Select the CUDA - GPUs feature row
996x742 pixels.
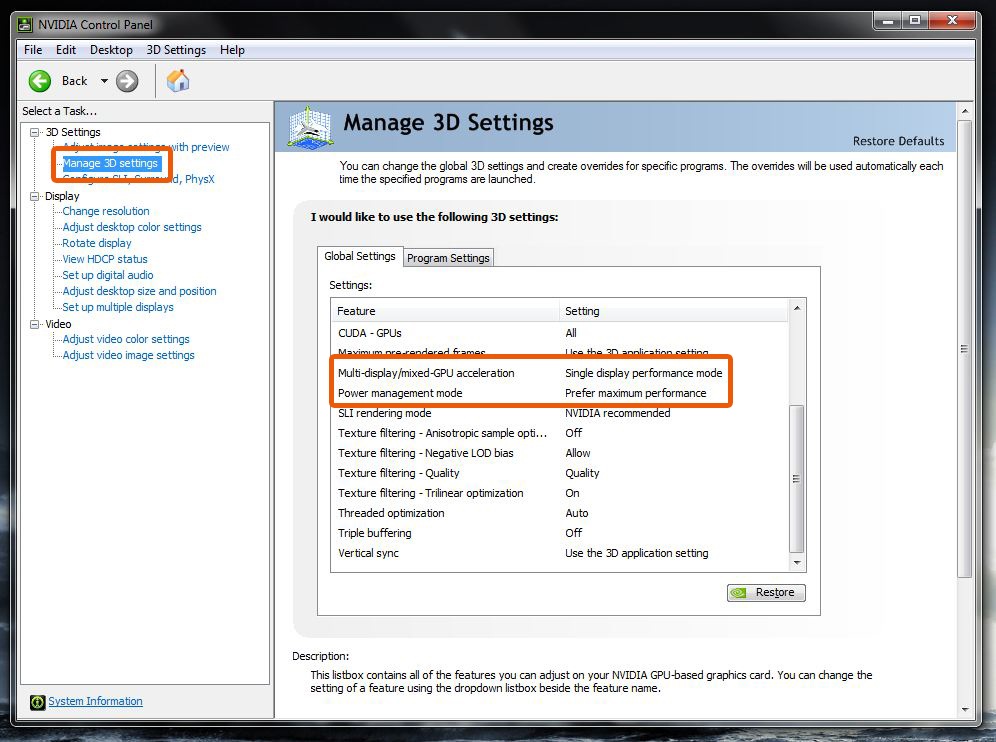click(x=560, y=333)
